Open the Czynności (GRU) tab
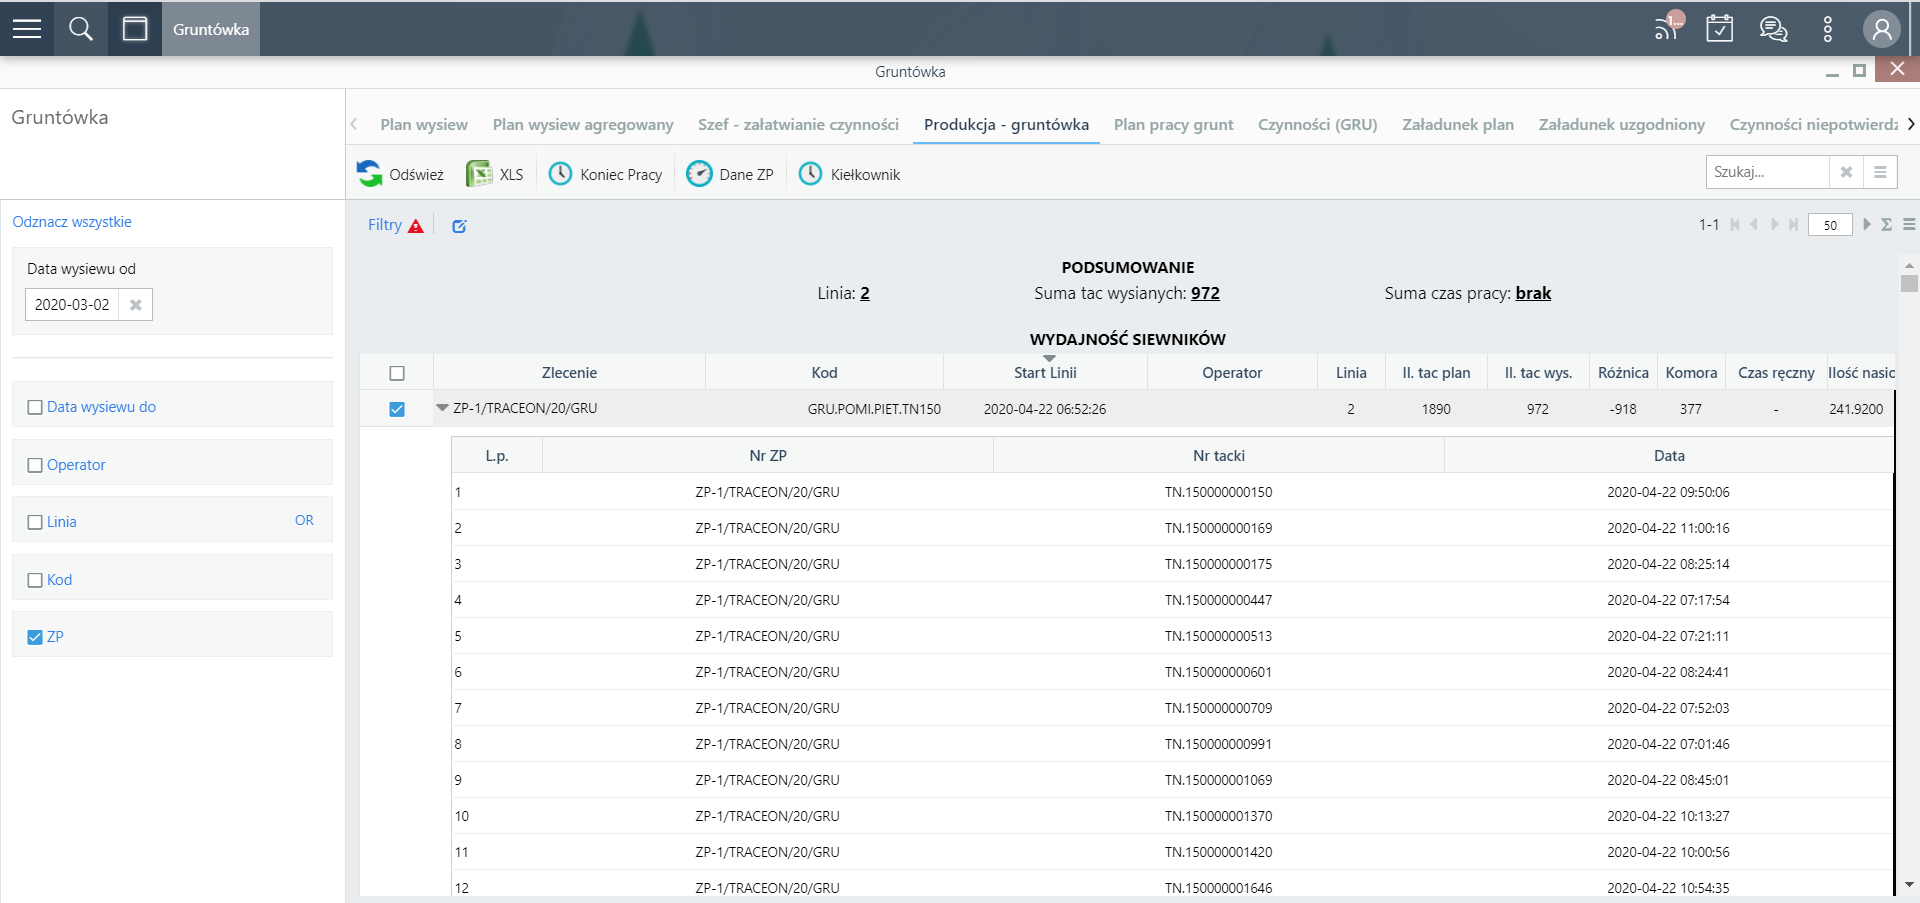1920x903 pixels. [1317, 125]
